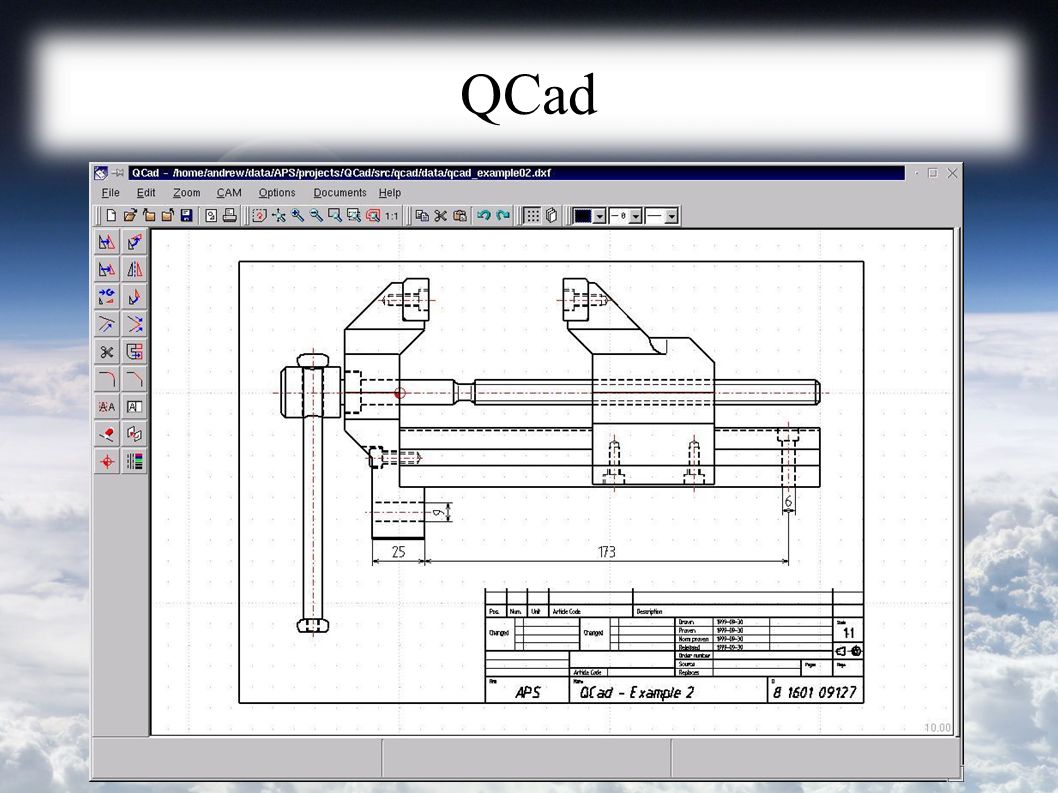Click the redraw zoom icon
The image size is (1058, 793).
pyautogui.click(x=259, y=215)
